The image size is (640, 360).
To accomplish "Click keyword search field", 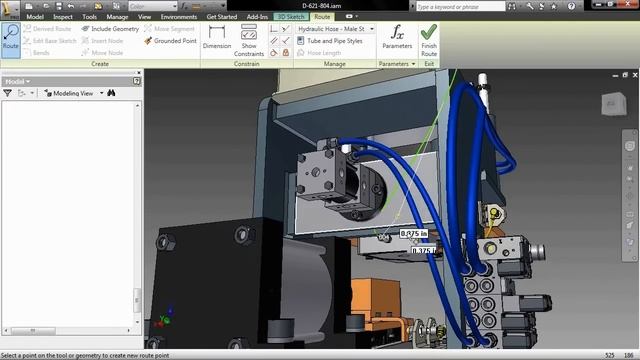I will click(x=460, y=7).
